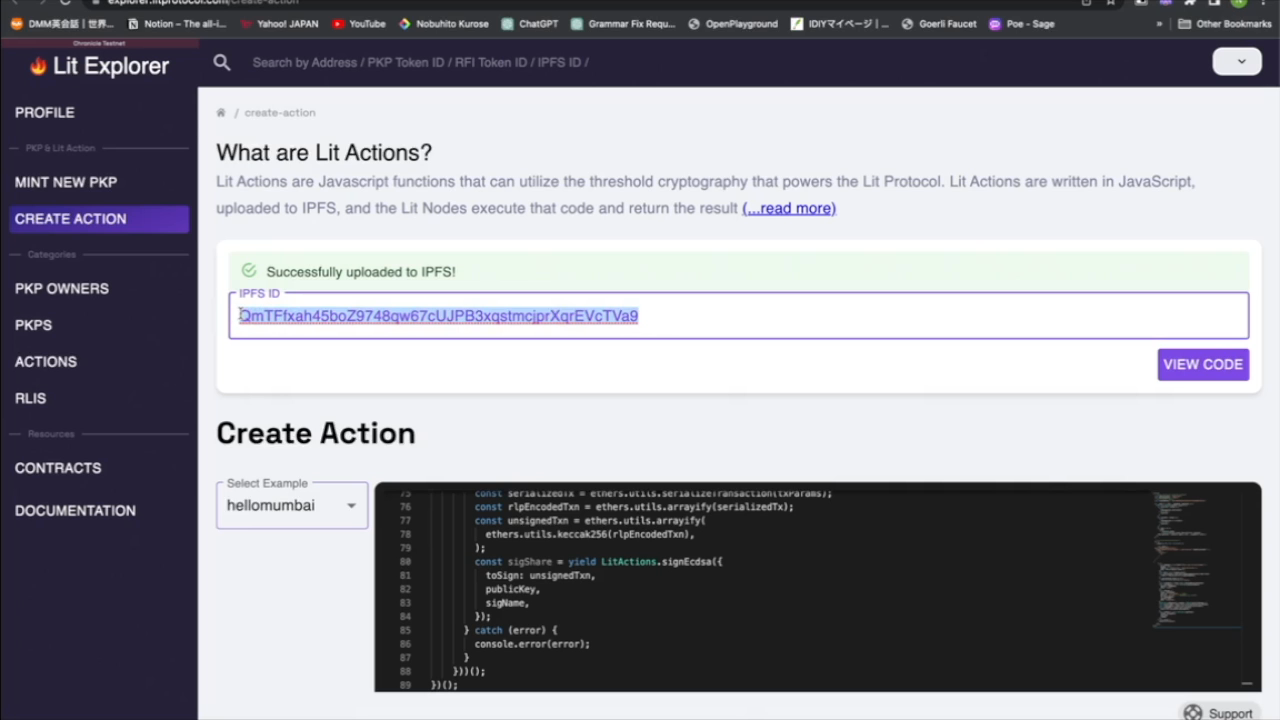The width and height of the screenshot is (1280, 720).
Task: Show more bookmarks overflow chevron
Action: click(1159, 24)
